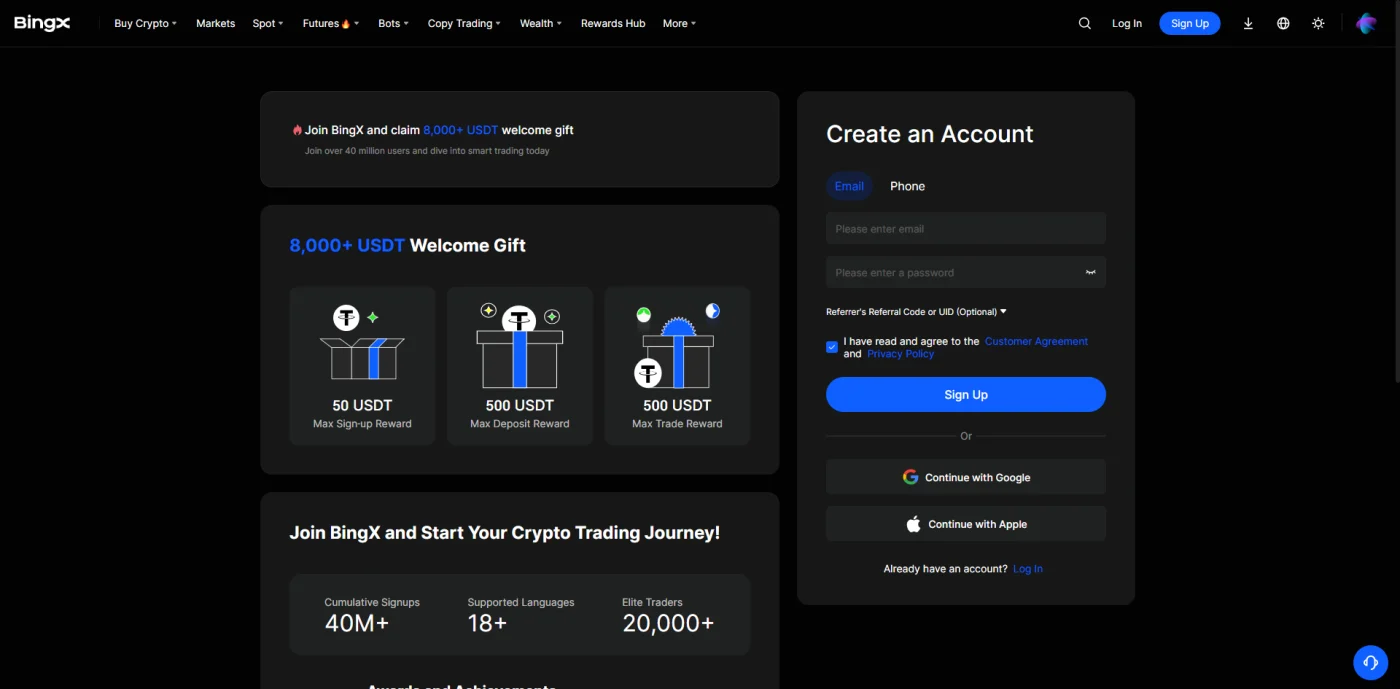Screen dimensions: 1400x689
Task: Uncheck the Customer Agreement checkbox
Action: click(832, 347)
